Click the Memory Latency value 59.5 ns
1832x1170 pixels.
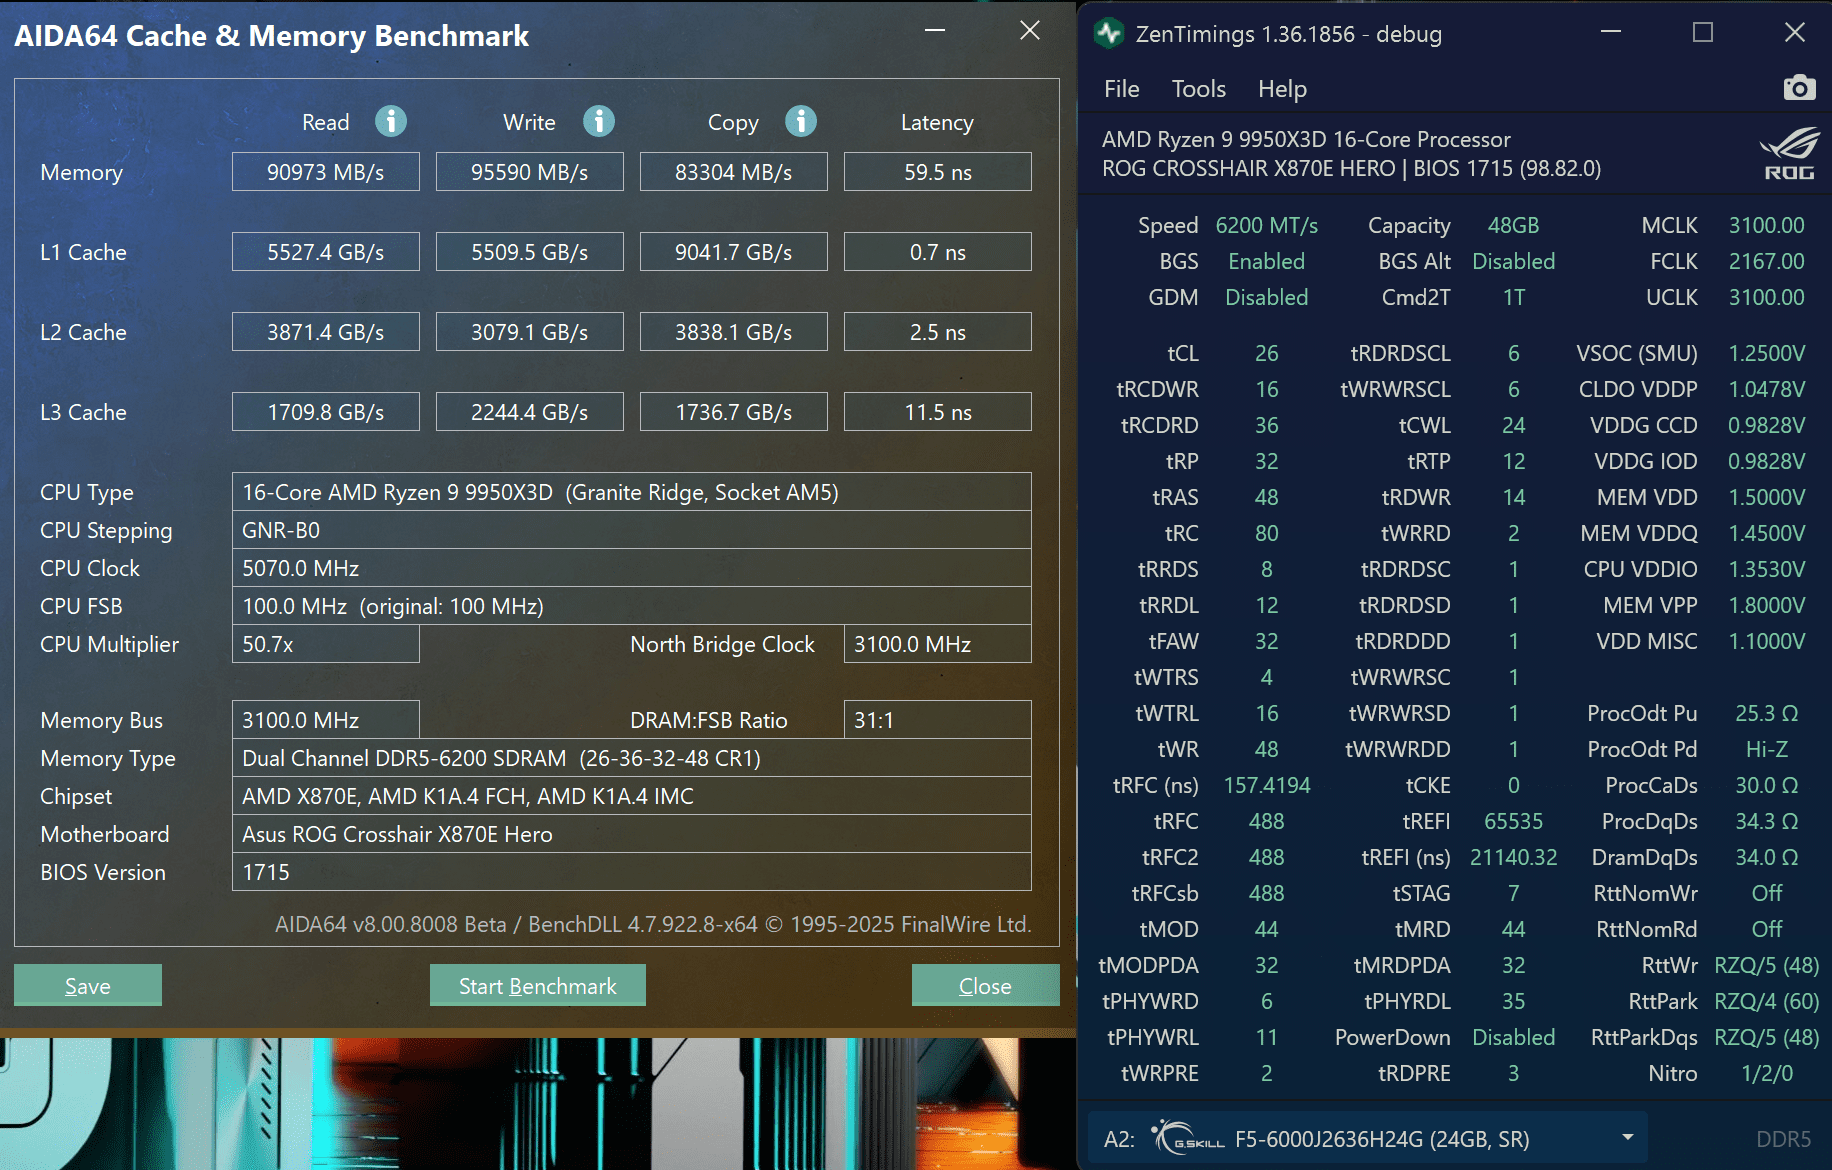[938, 171]
